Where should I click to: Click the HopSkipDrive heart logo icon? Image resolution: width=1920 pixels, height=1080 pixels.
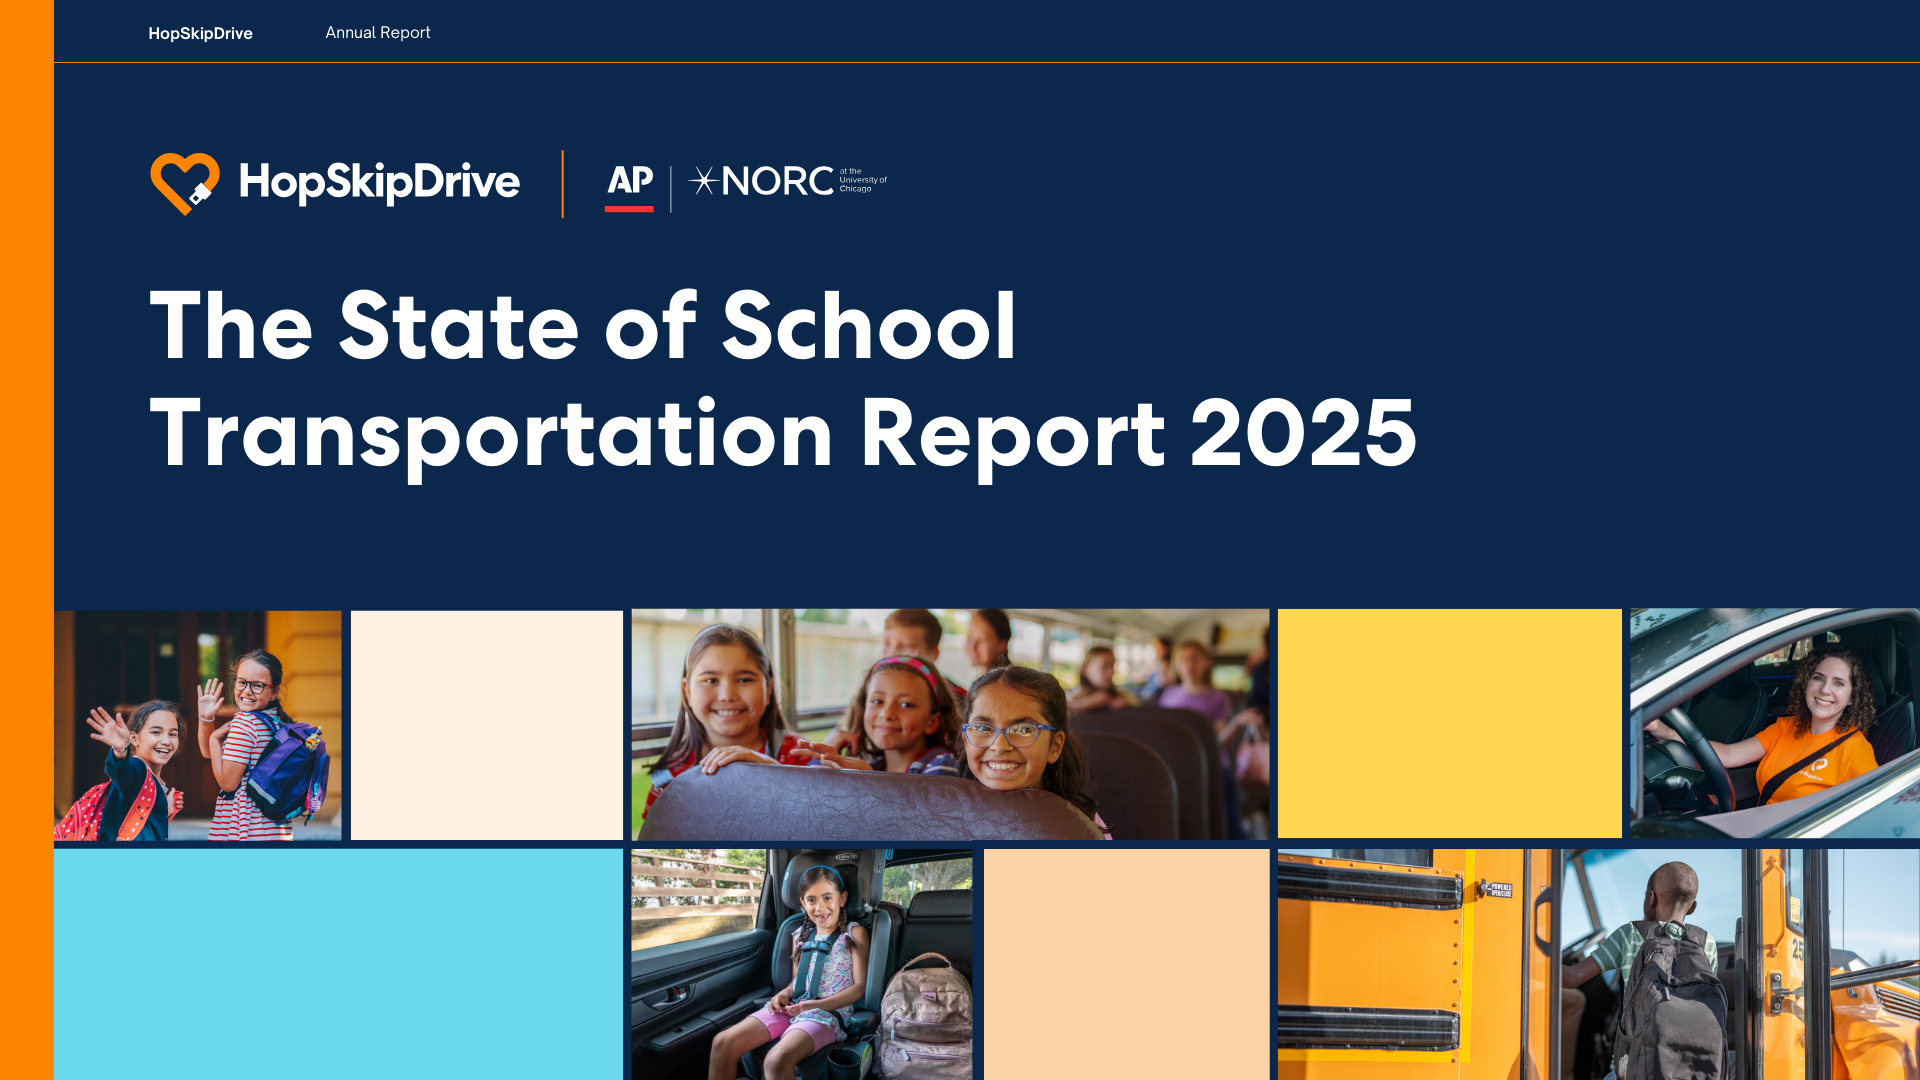pos(185,183)
